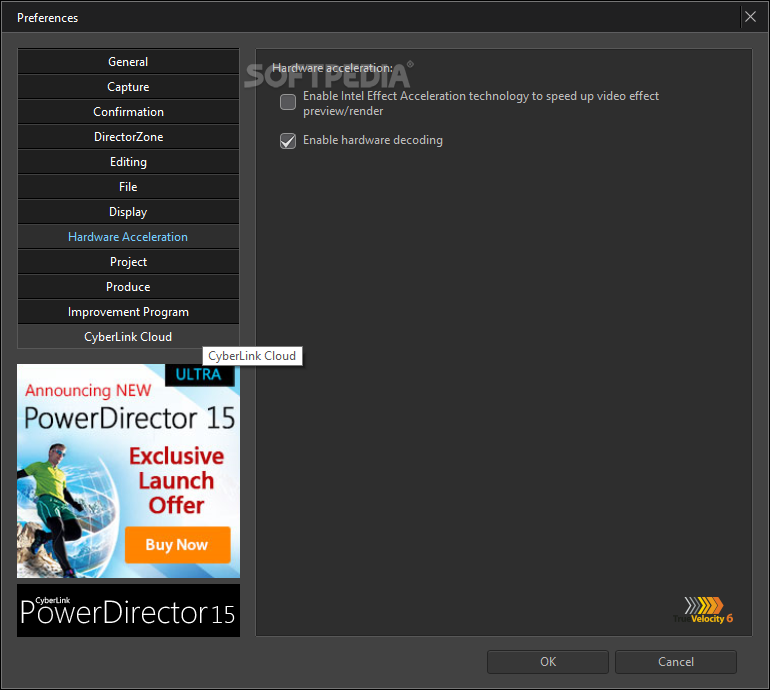This screenshot has width=770, height=690.
Task: Open the PowerDirector 15 launch offer banner
Action: pos(128,471)
